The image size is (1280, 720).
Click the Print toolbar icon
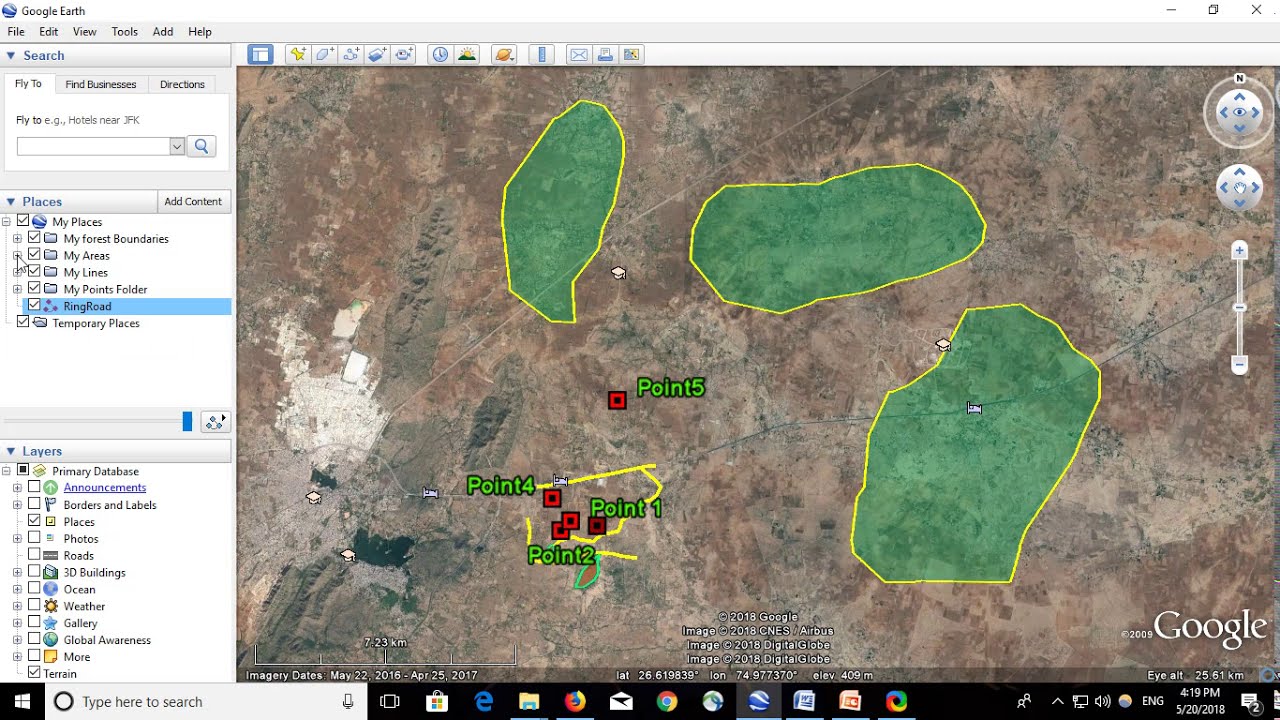[x=605, y=55]
